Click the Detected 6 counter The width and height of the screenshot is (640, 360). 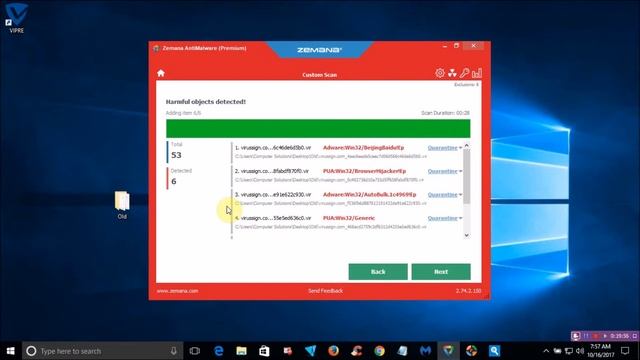pyautogui.click(x=180, y=177)
